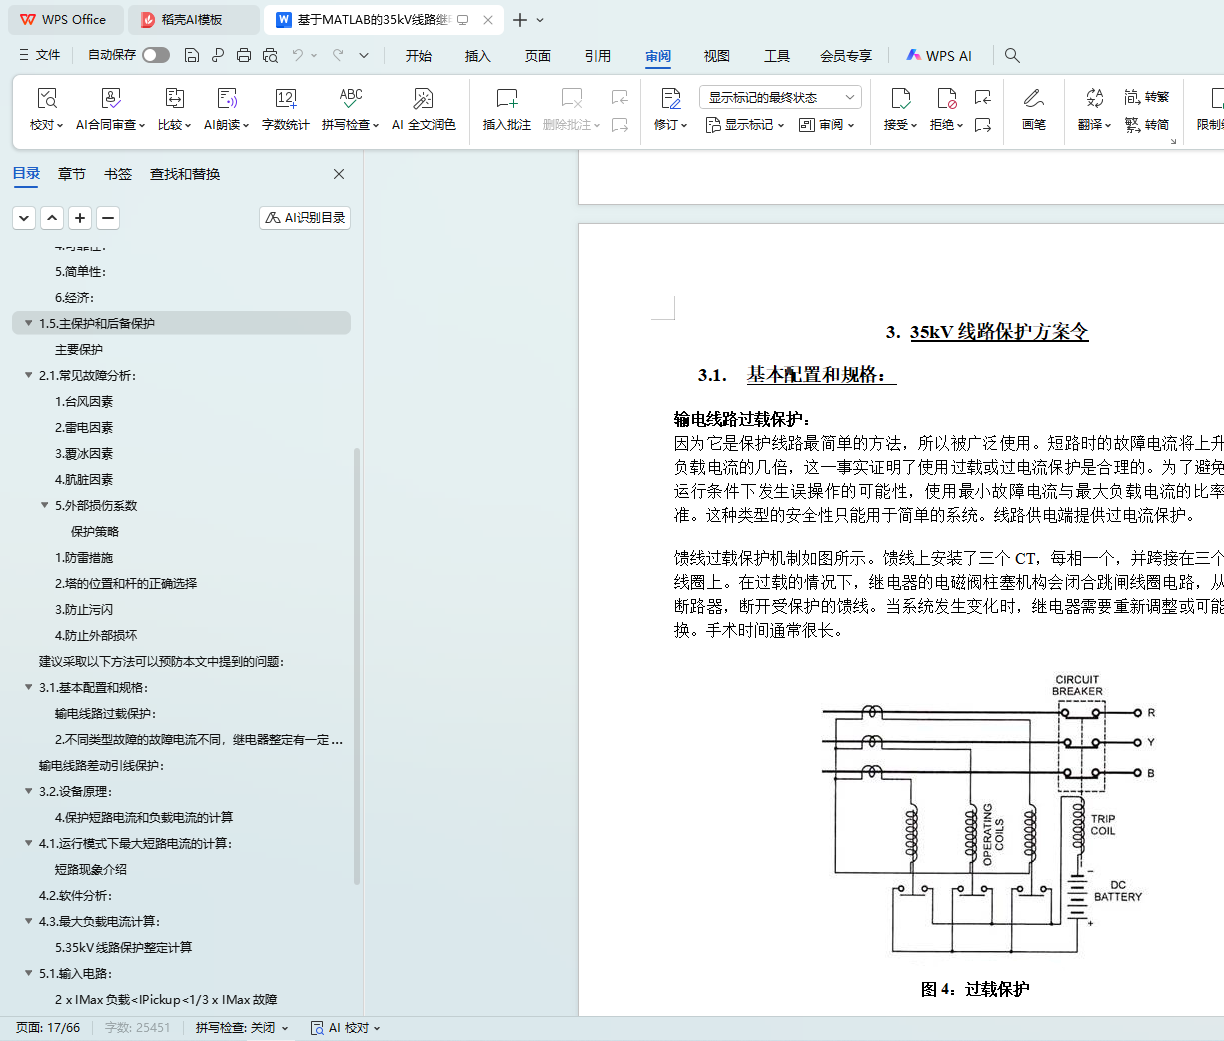Click the print icon in quick access toolbar
1224x1041 pixels.
click(244, 56)
